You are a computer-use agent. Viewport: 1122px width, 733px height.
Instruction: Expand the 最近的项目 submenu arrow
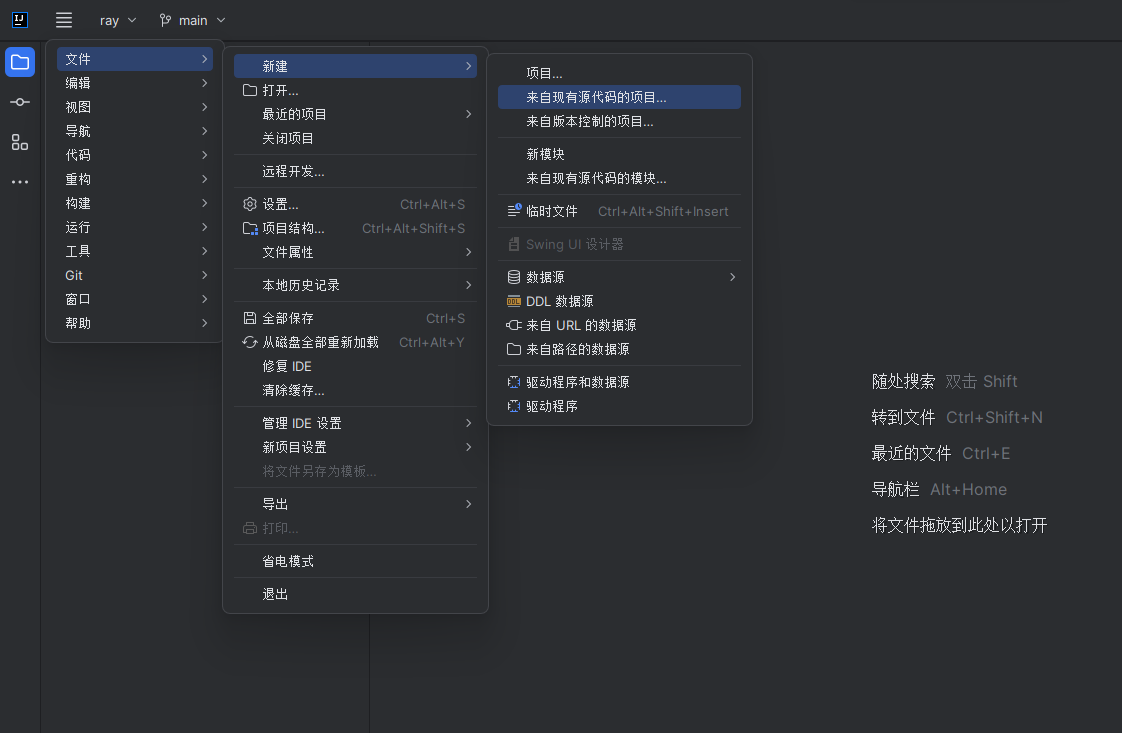[469, 114]
